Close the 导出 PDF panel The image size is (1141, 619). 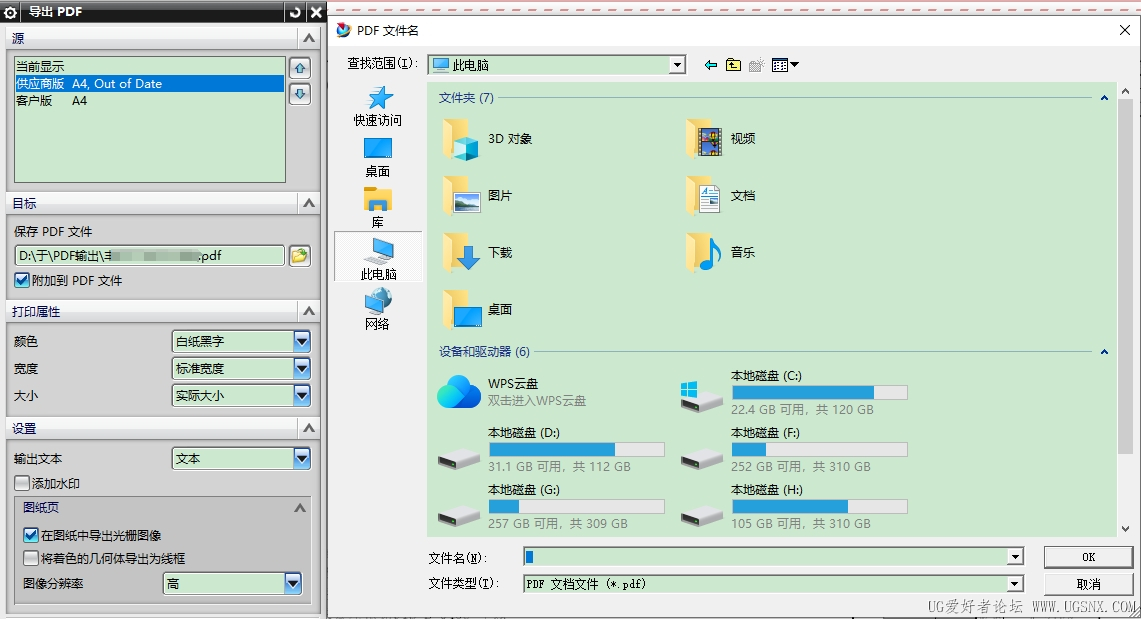[x=316, y=12]
